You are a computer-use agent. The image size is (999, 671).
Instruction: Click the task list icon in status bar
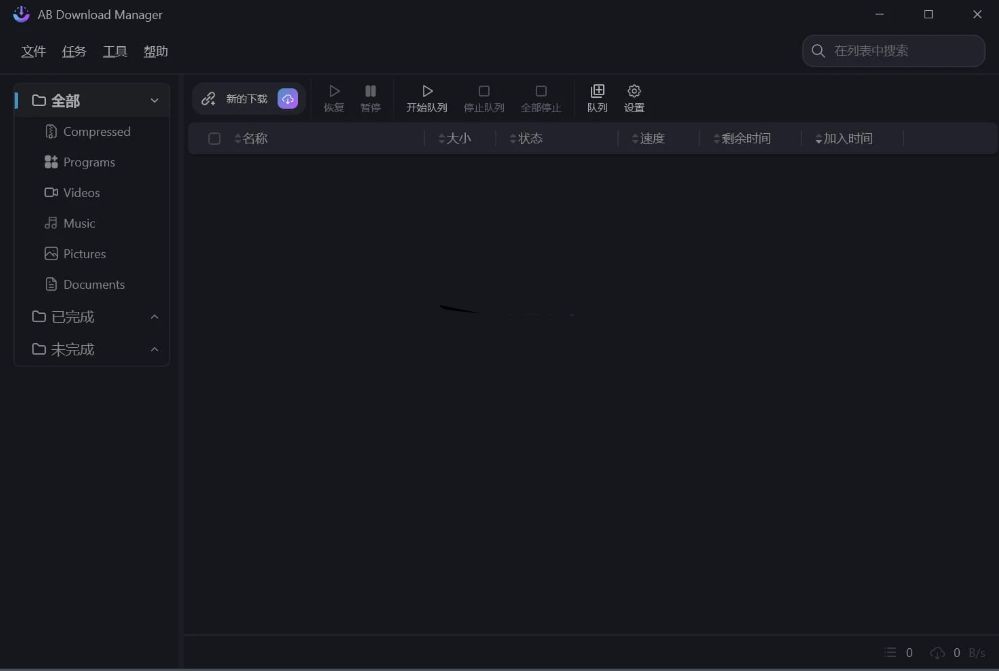888,652
